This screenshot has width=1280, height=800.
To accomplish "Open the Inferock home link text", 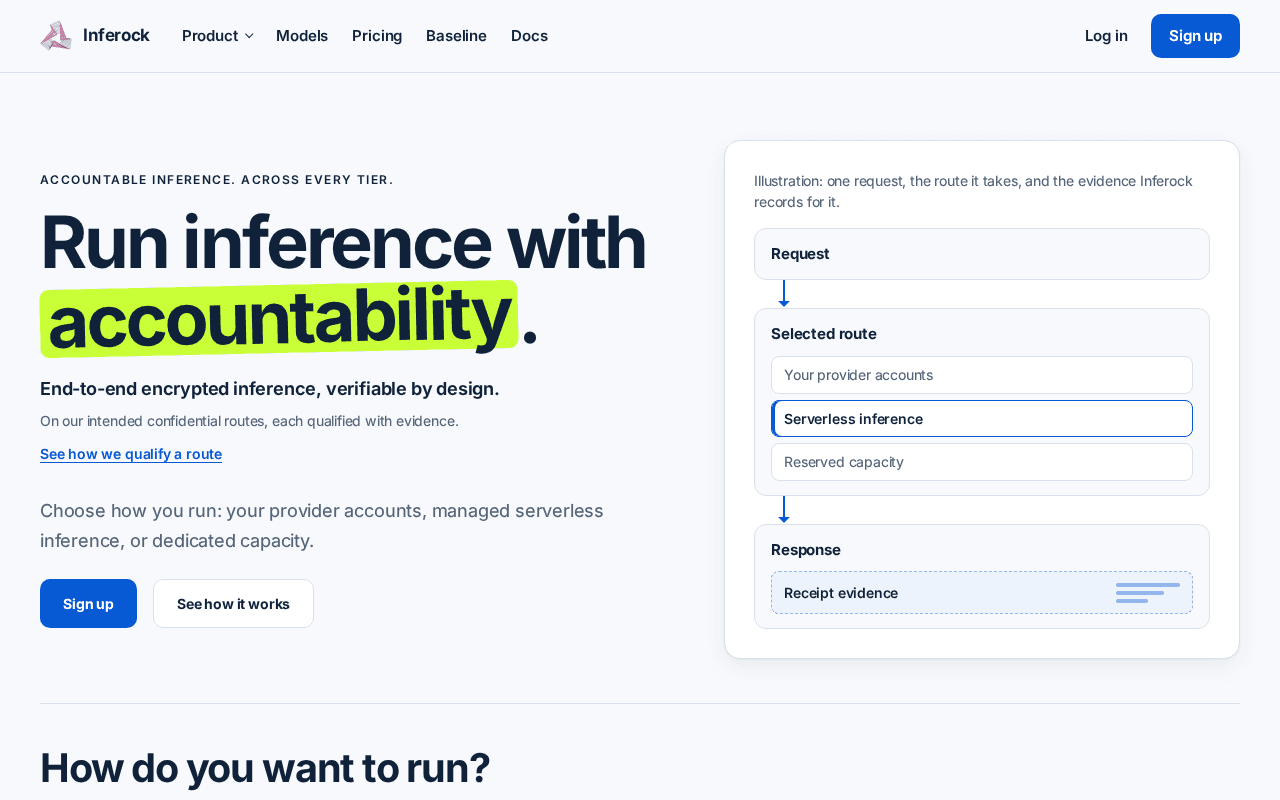I will coord(116,35).
